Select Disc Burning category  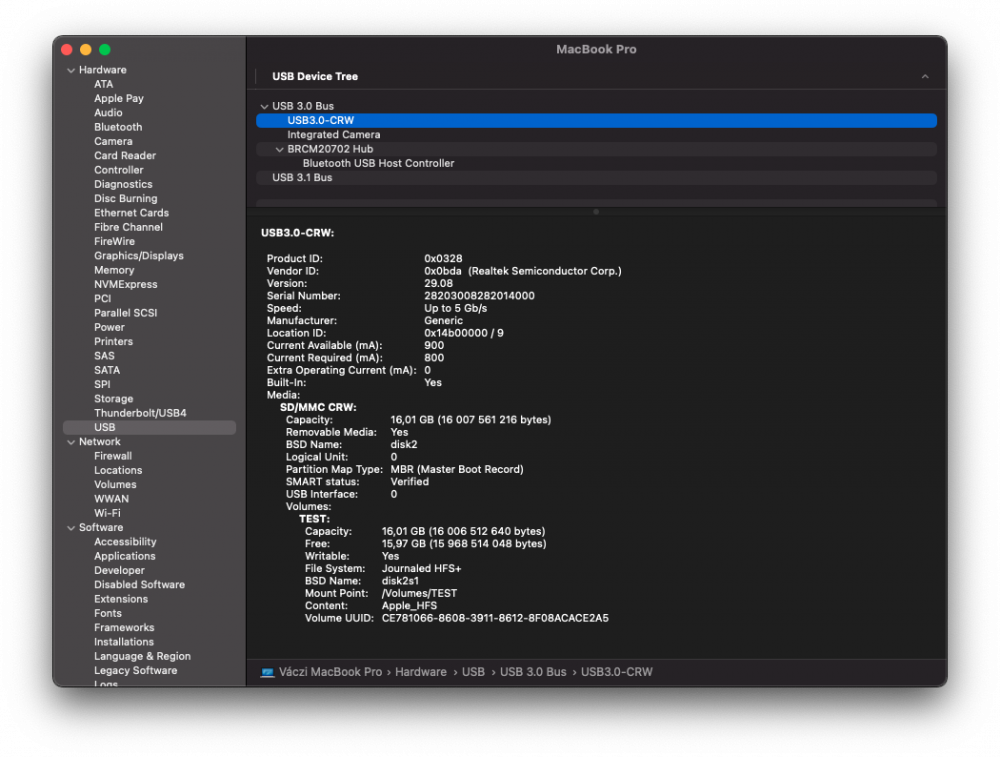(x=126, y=198)
